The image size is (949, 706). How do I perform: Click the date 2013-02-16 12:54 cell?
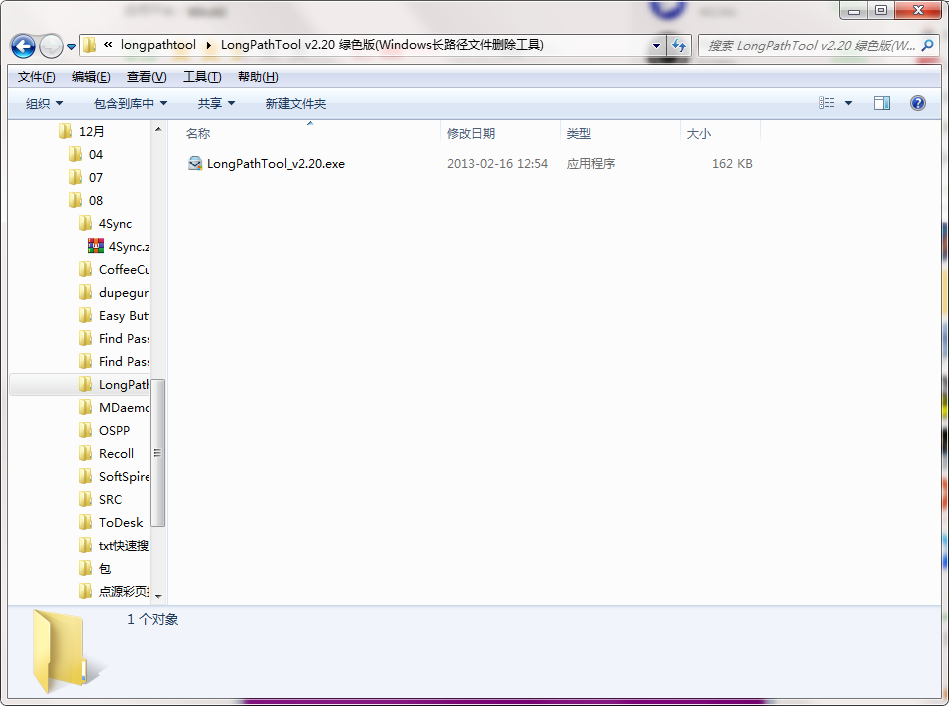(497, 163)
